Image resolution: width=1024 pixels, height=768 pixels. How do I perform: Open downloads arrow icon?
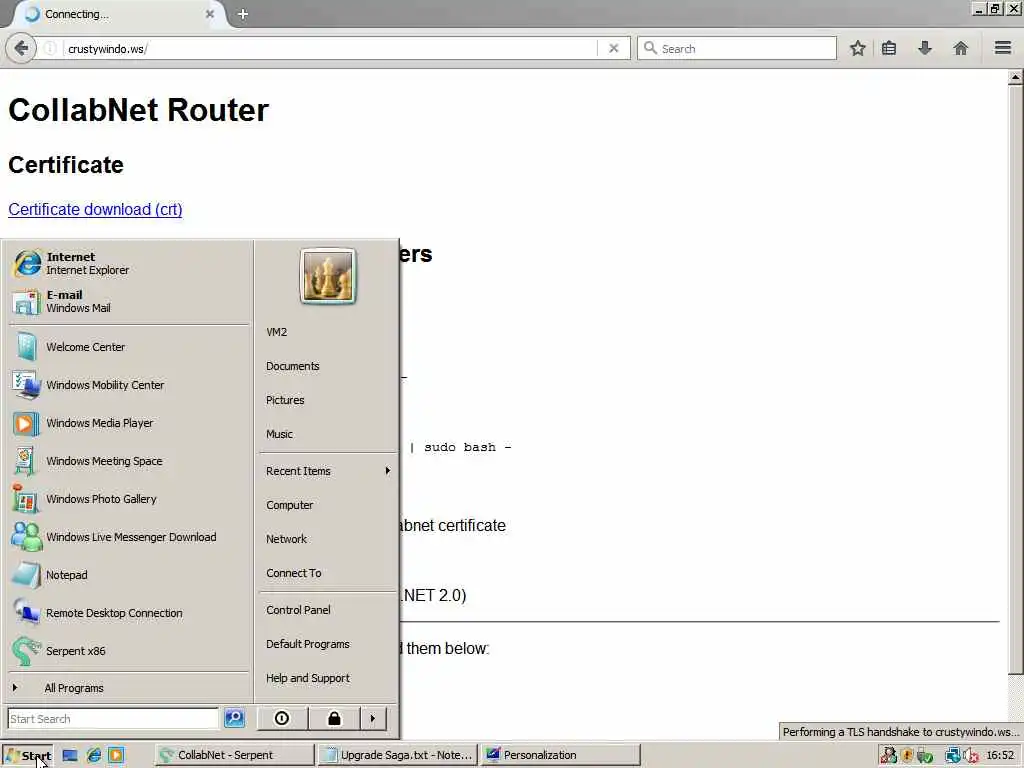pos(925,48)
